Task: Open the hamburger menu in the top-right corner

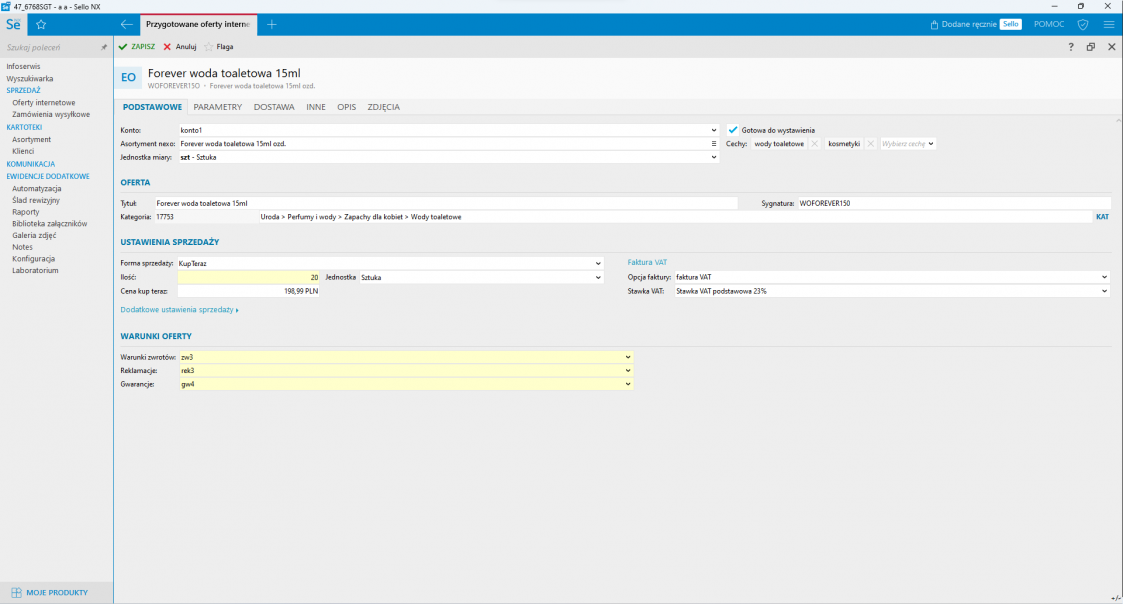Action: pyautogui.click(x=1108, y=24)
